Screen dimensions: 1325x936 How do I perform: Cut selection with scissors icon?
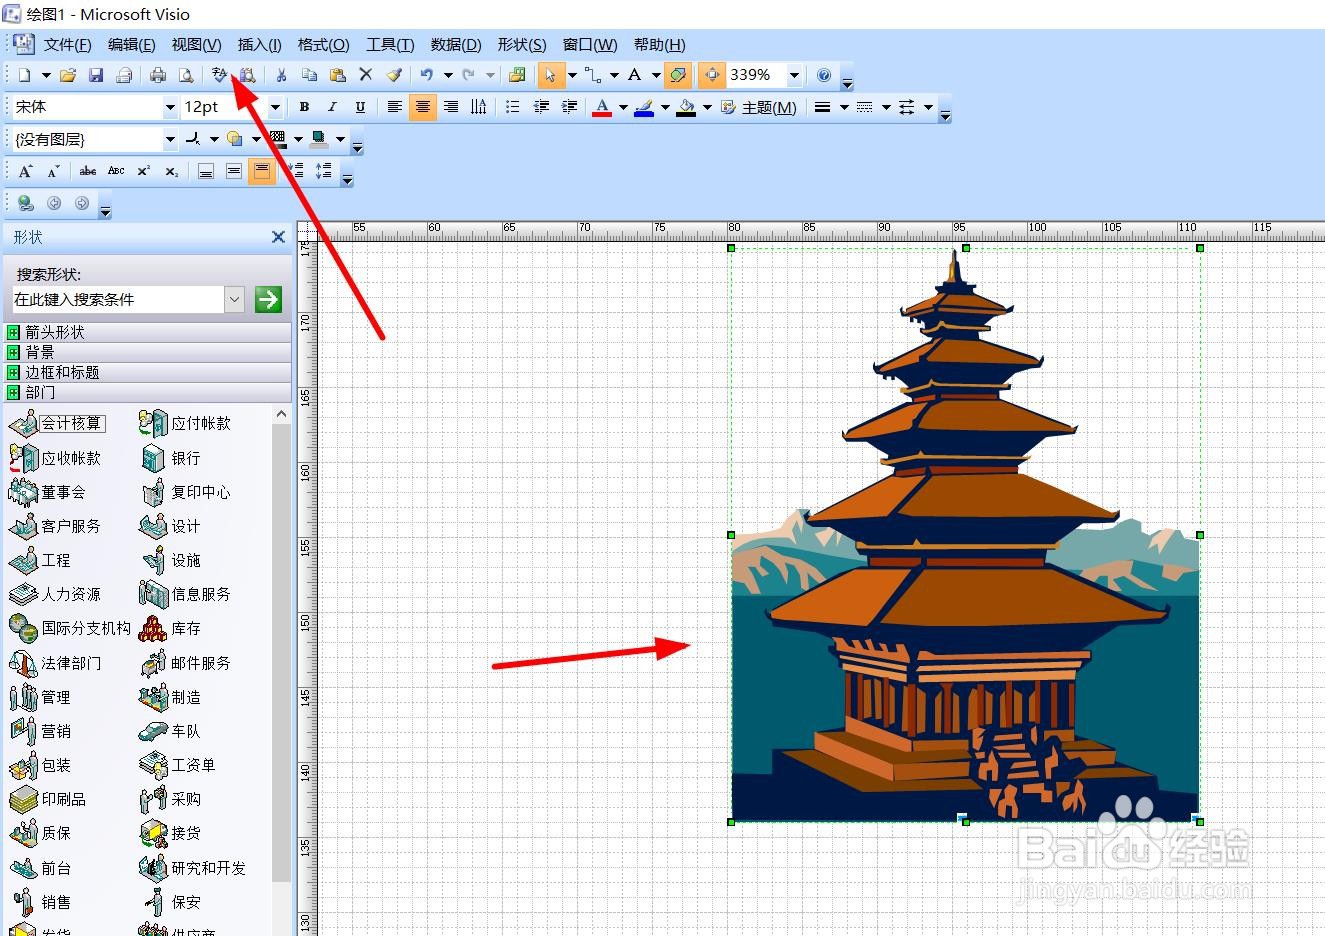tap(282, 75)
